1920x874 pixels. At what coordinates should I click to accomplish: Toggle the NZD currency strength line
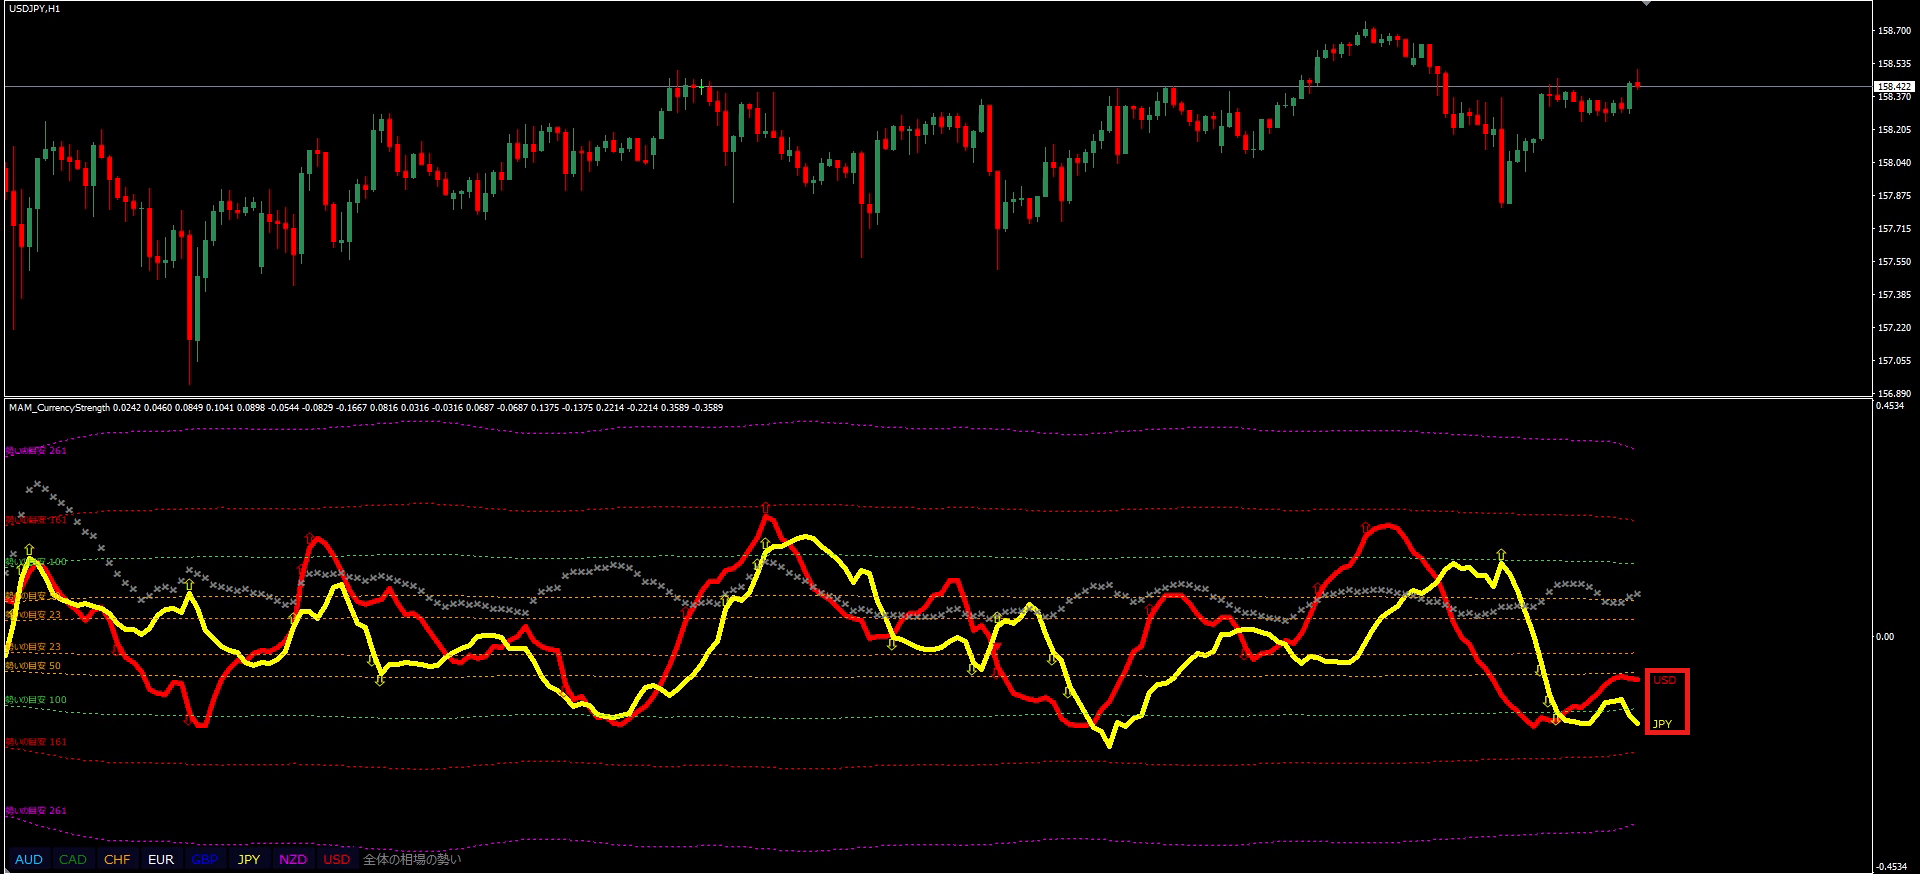tap(293, 859)
